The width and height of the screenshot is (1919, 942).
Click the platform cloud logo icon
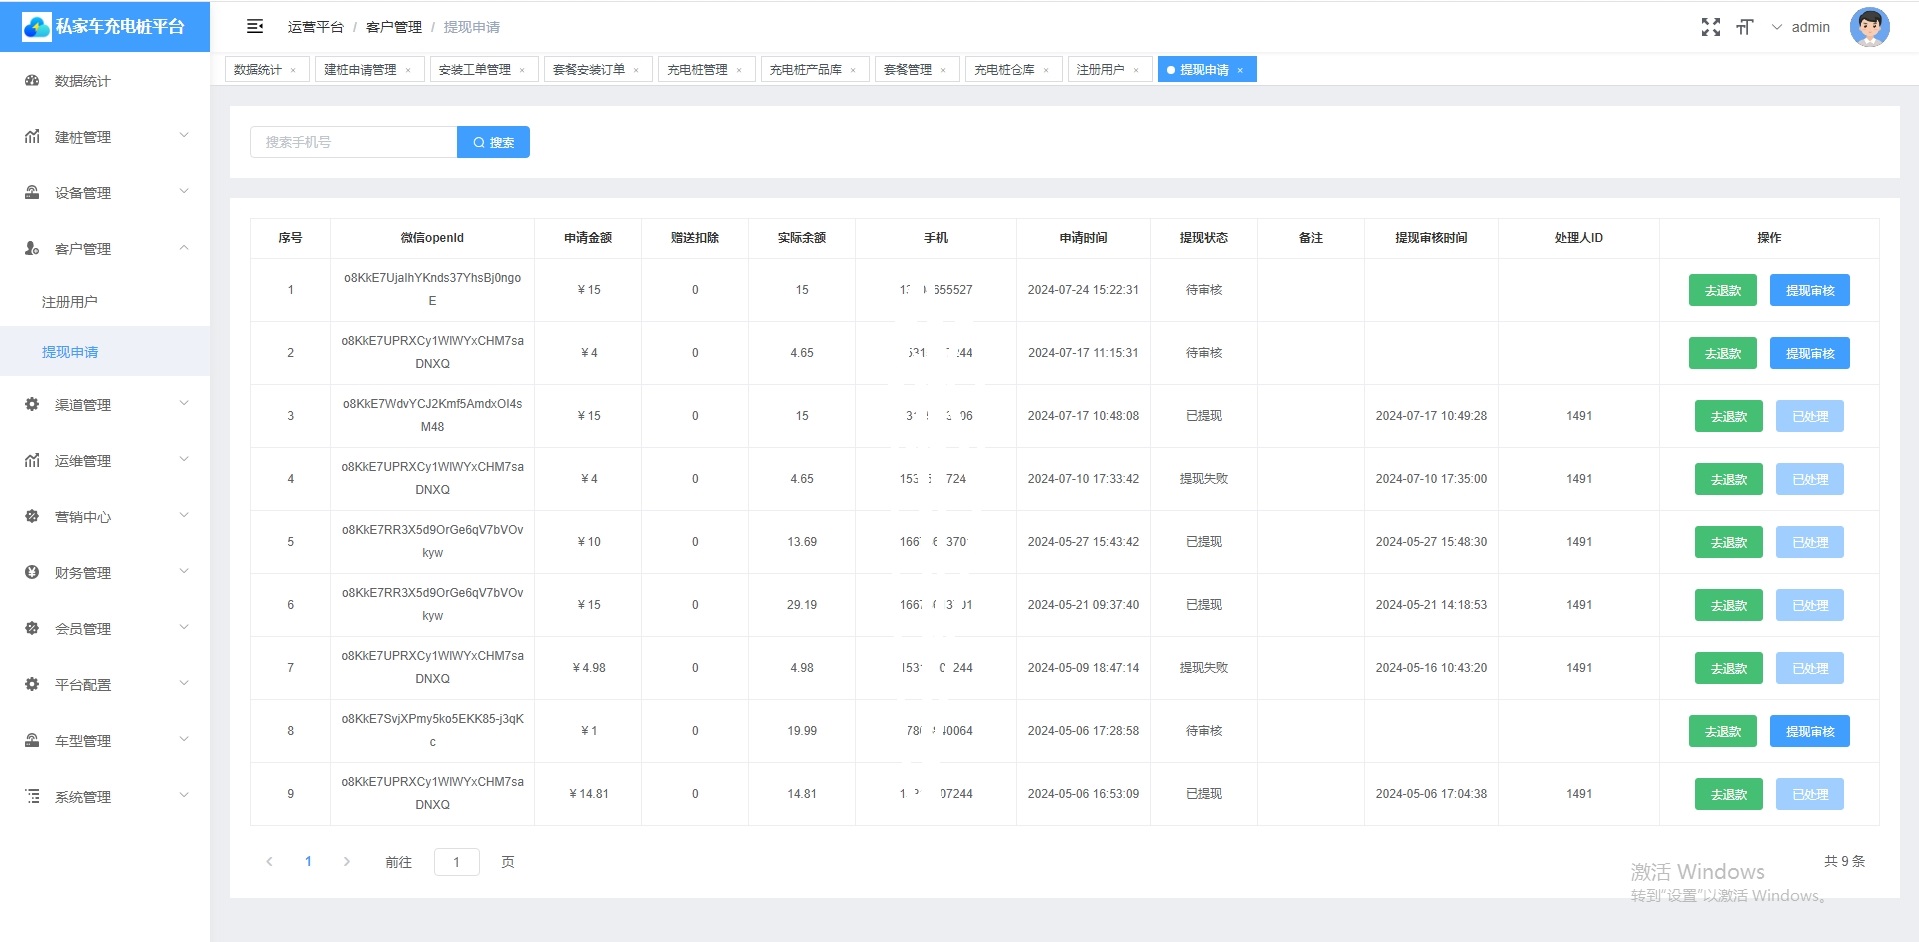(37, 27)
